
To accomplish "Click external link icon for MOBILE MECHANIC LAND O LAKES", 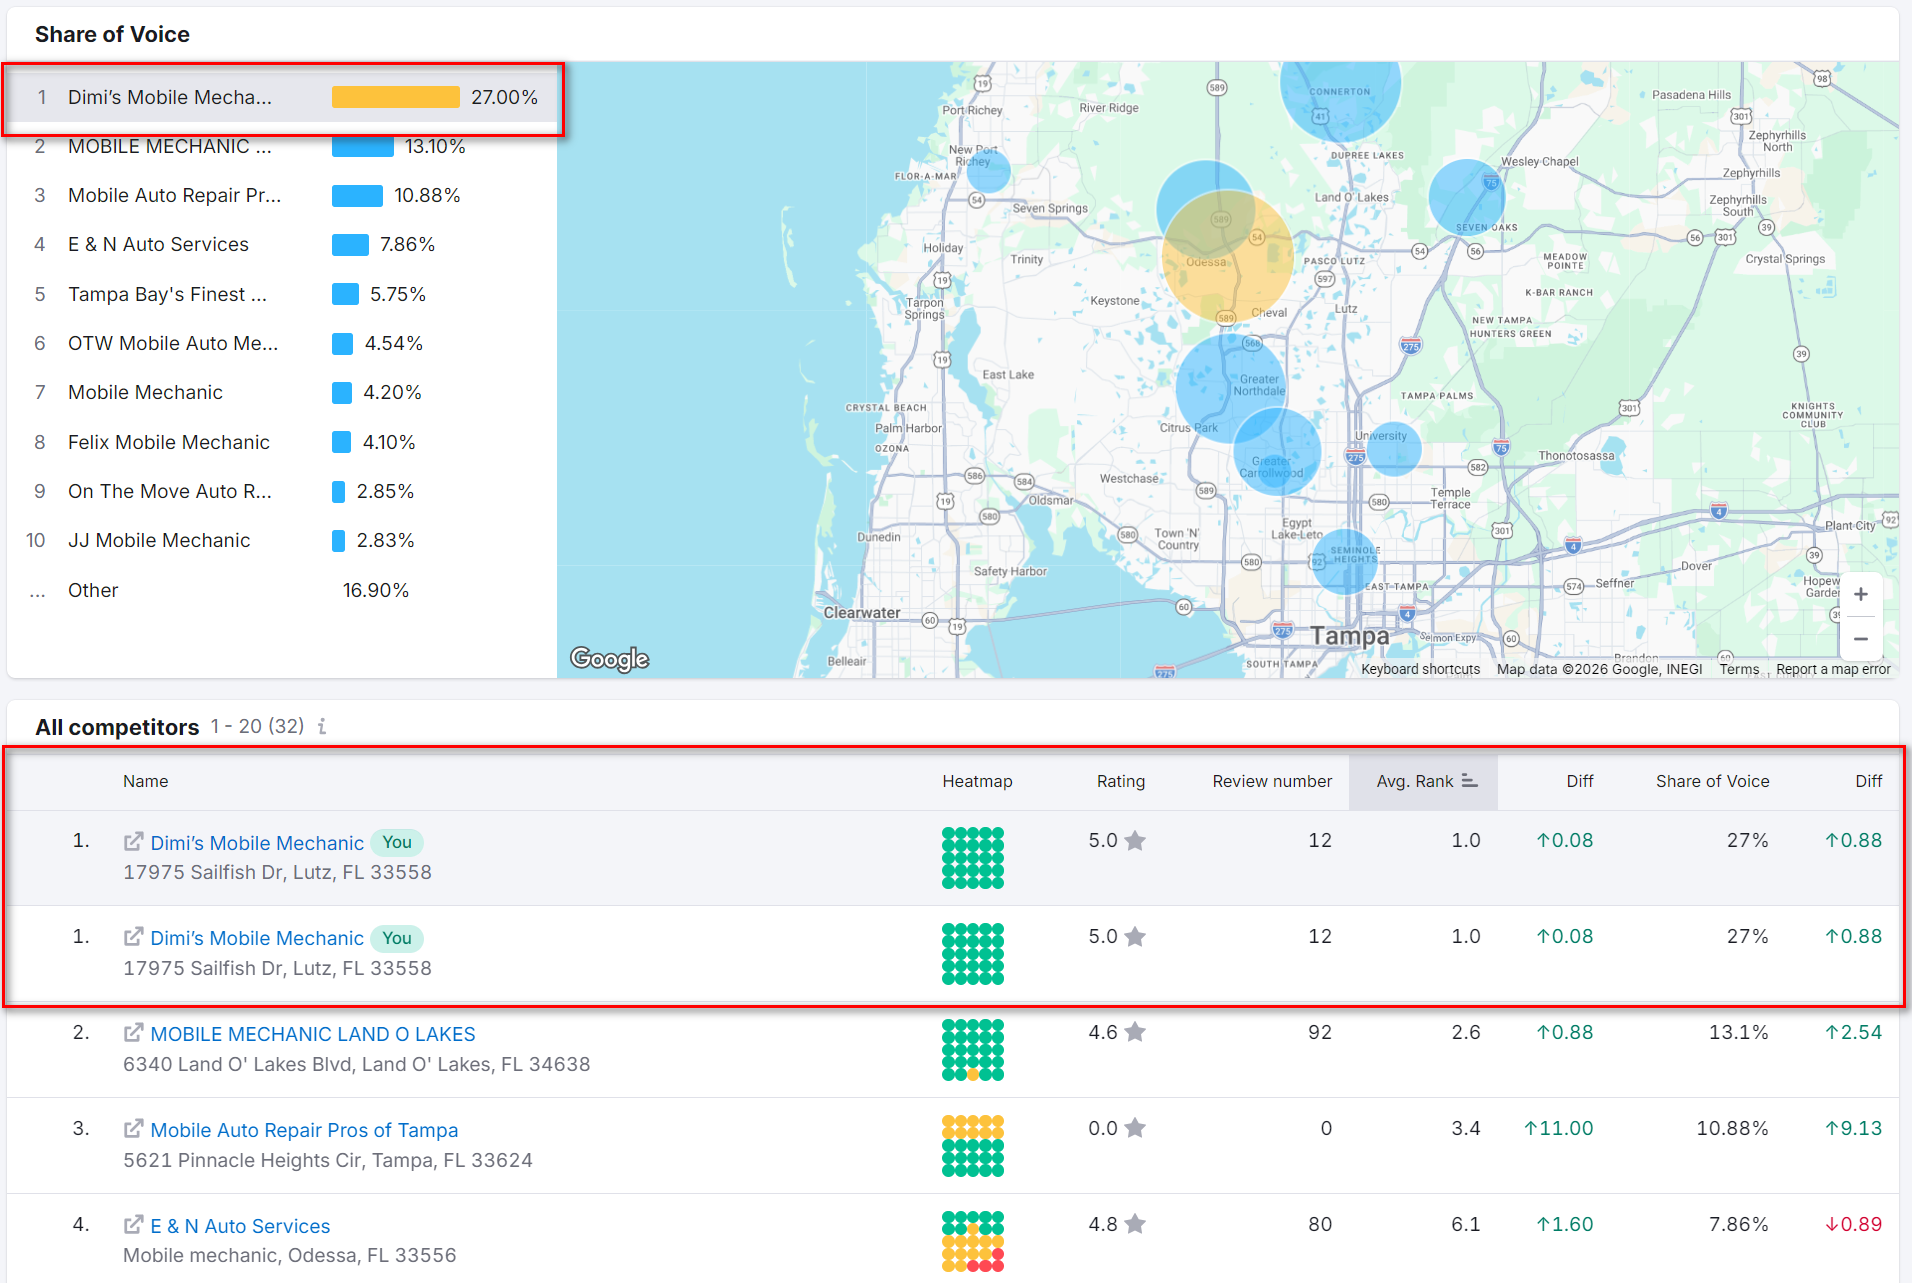I will 133,1033.
